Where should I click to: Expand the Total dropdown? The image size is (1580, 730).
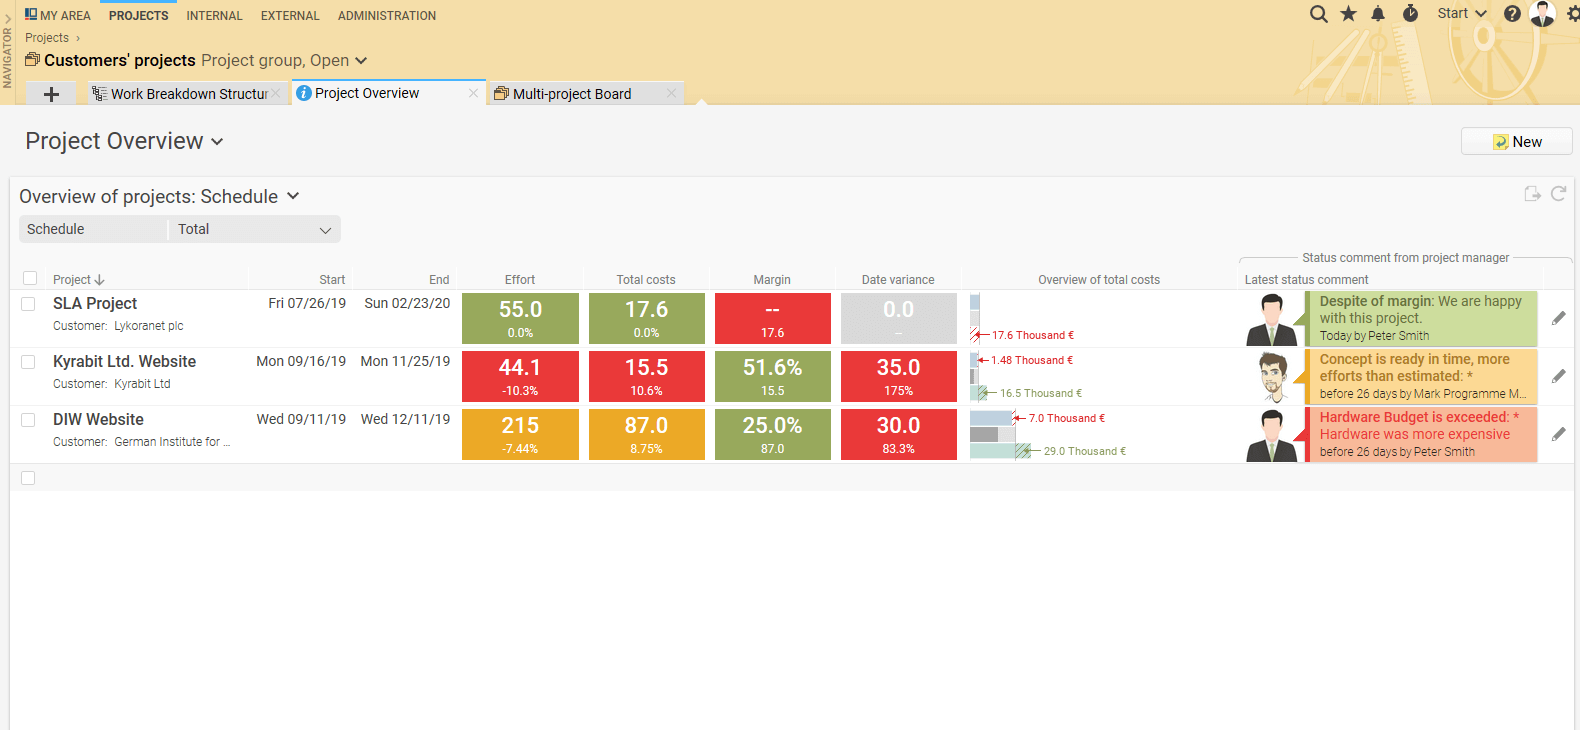(254, 229)
